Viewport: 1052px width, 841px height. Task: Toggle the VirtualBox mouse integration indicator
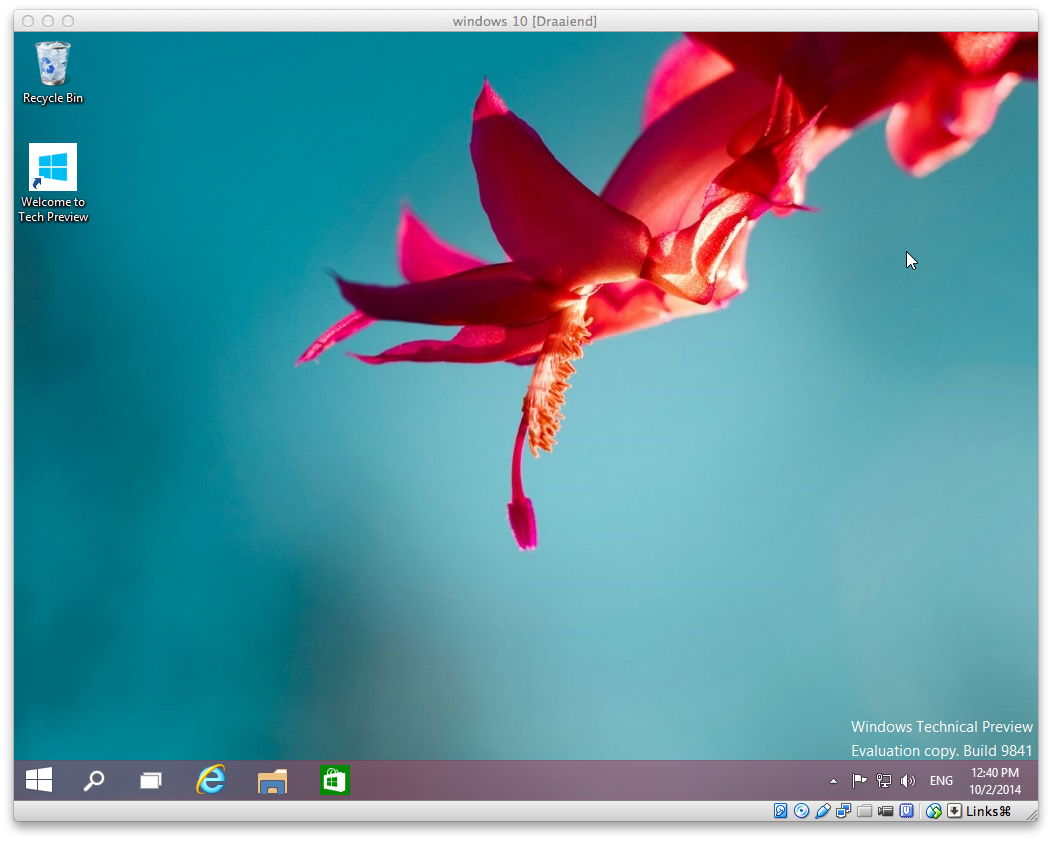934,811
